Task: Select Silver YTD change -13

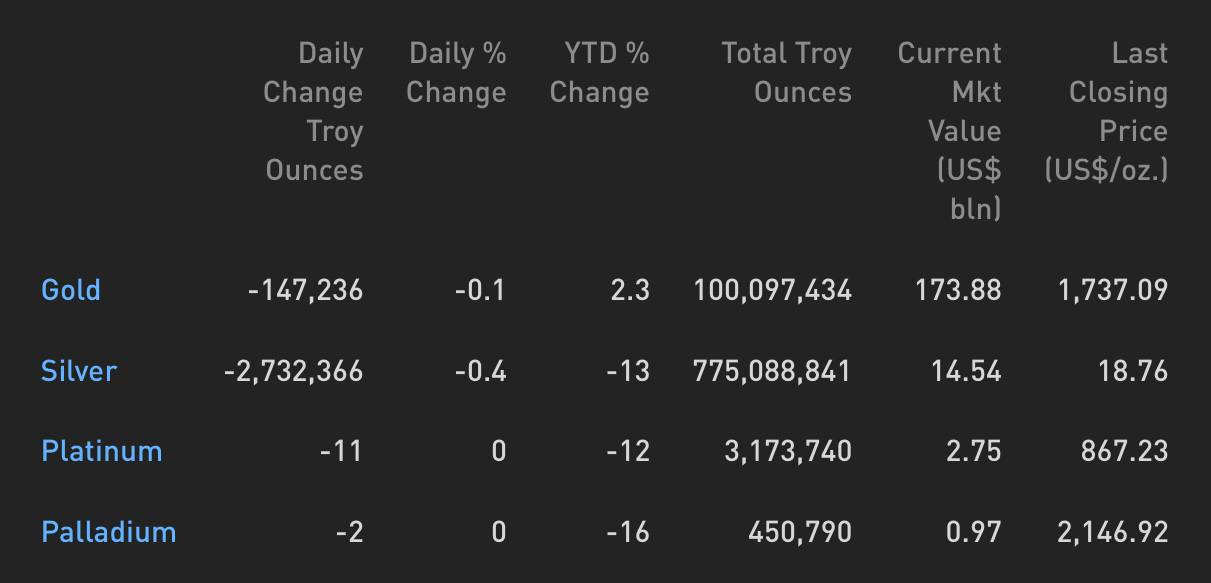Action: (x=628, y=371)
